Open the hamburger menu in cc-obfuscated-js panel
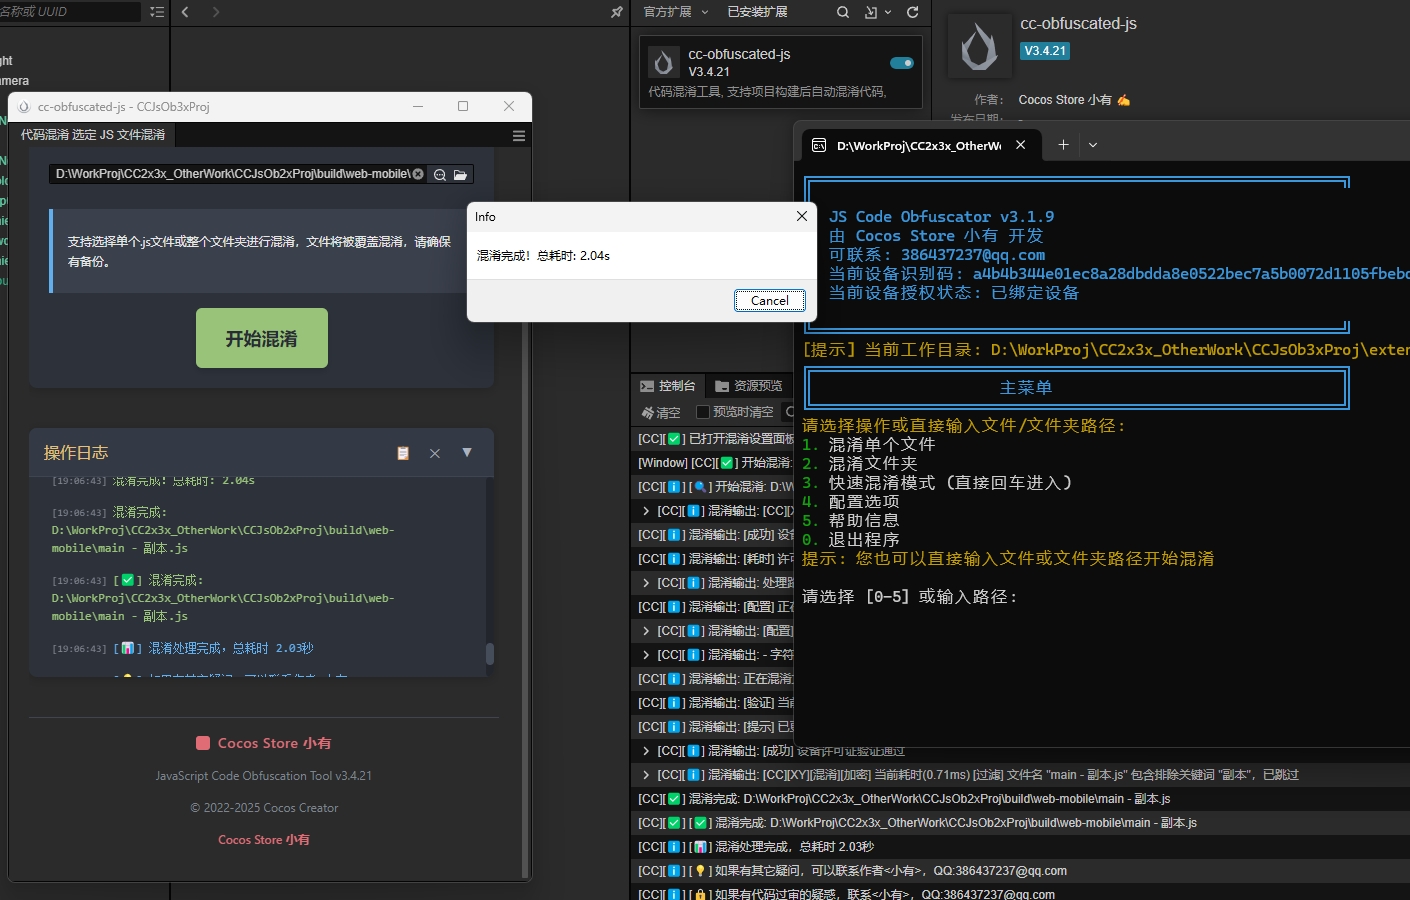This screenshot has height=900, width=1410. pyautogui.click(x=518, y=135)
